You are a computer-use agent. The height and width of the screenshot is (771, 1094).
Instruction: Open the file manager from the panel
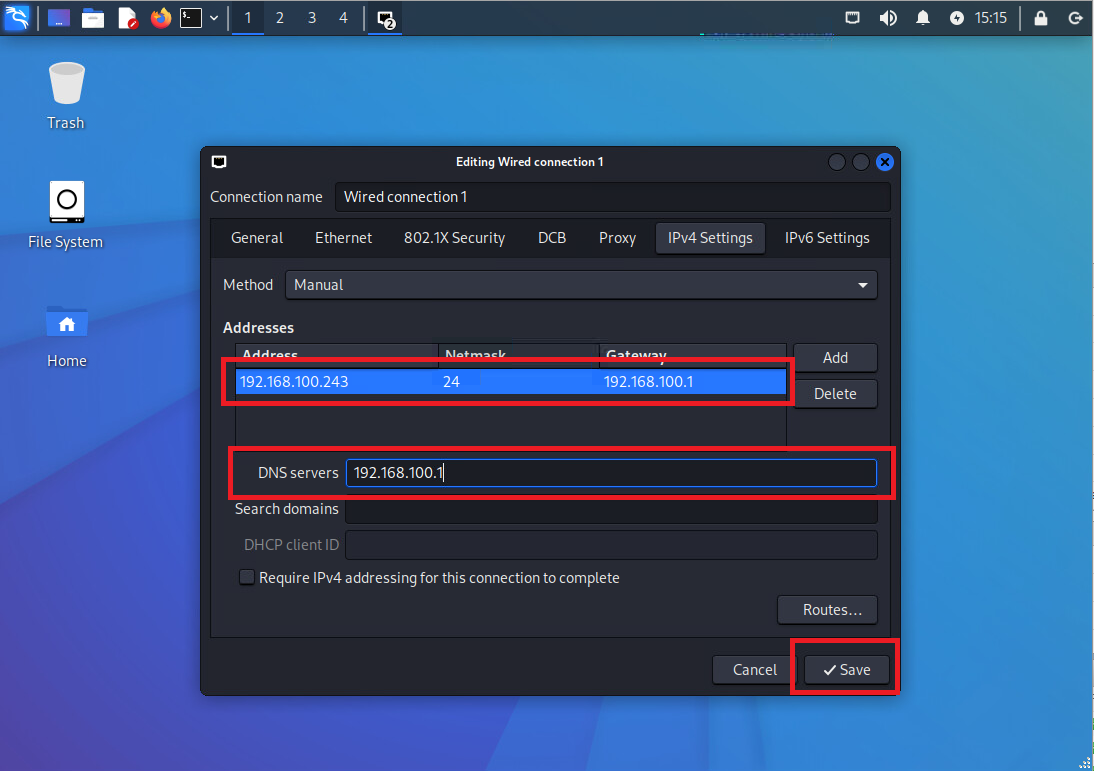pos(93,18)
